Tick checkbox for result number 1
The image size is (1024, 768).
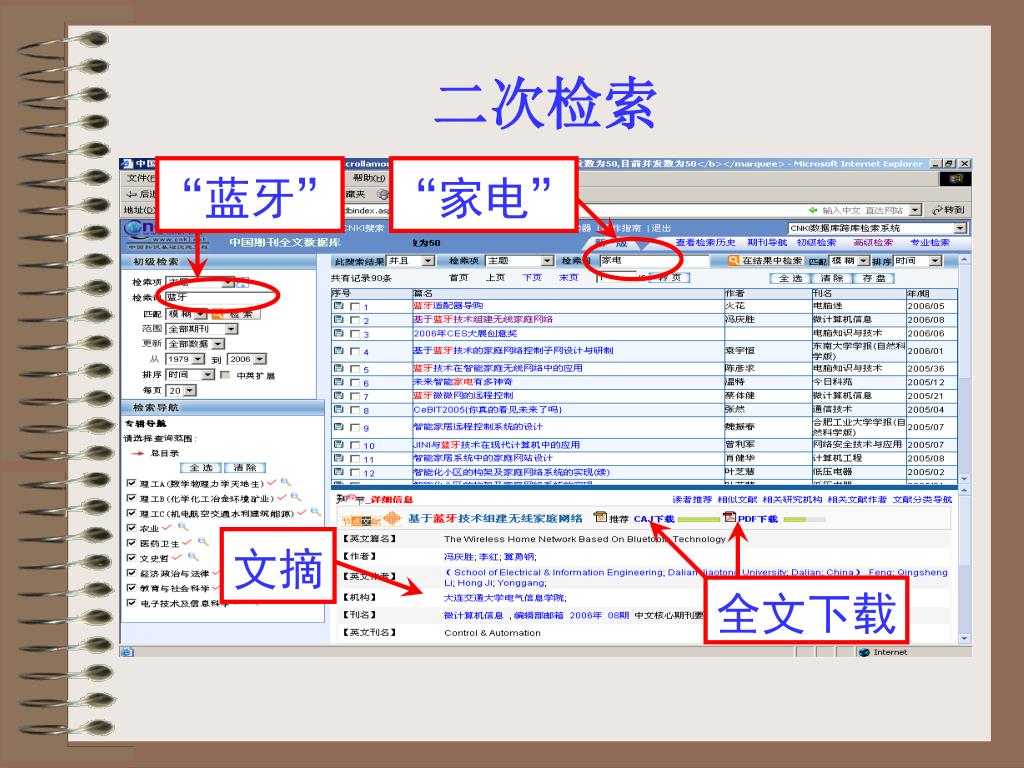[355, 306]
